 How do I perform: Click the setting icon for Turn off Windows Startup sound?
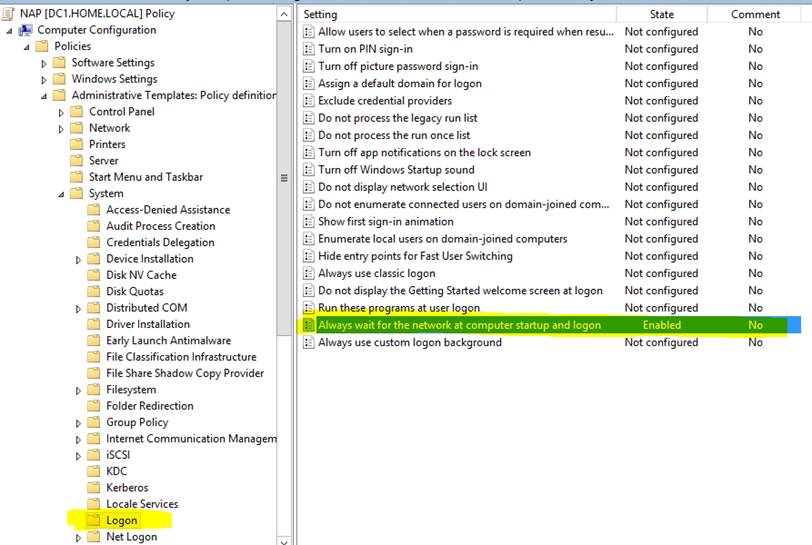(x=309, y=170)
